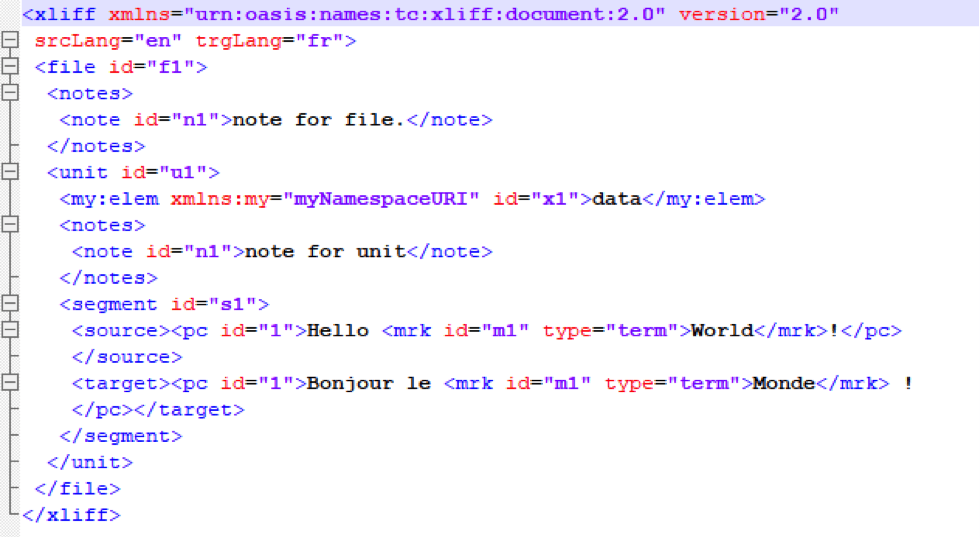The height and width of the screenshot is (538, 980).
Task: Click the closing </source> tag
Action: (127, 357)
